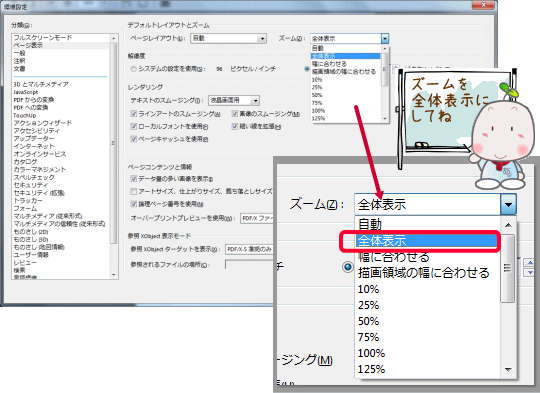Click scroll-down arrow of enlarged Zoom list

pyautogui.click(x=508, y=370)
